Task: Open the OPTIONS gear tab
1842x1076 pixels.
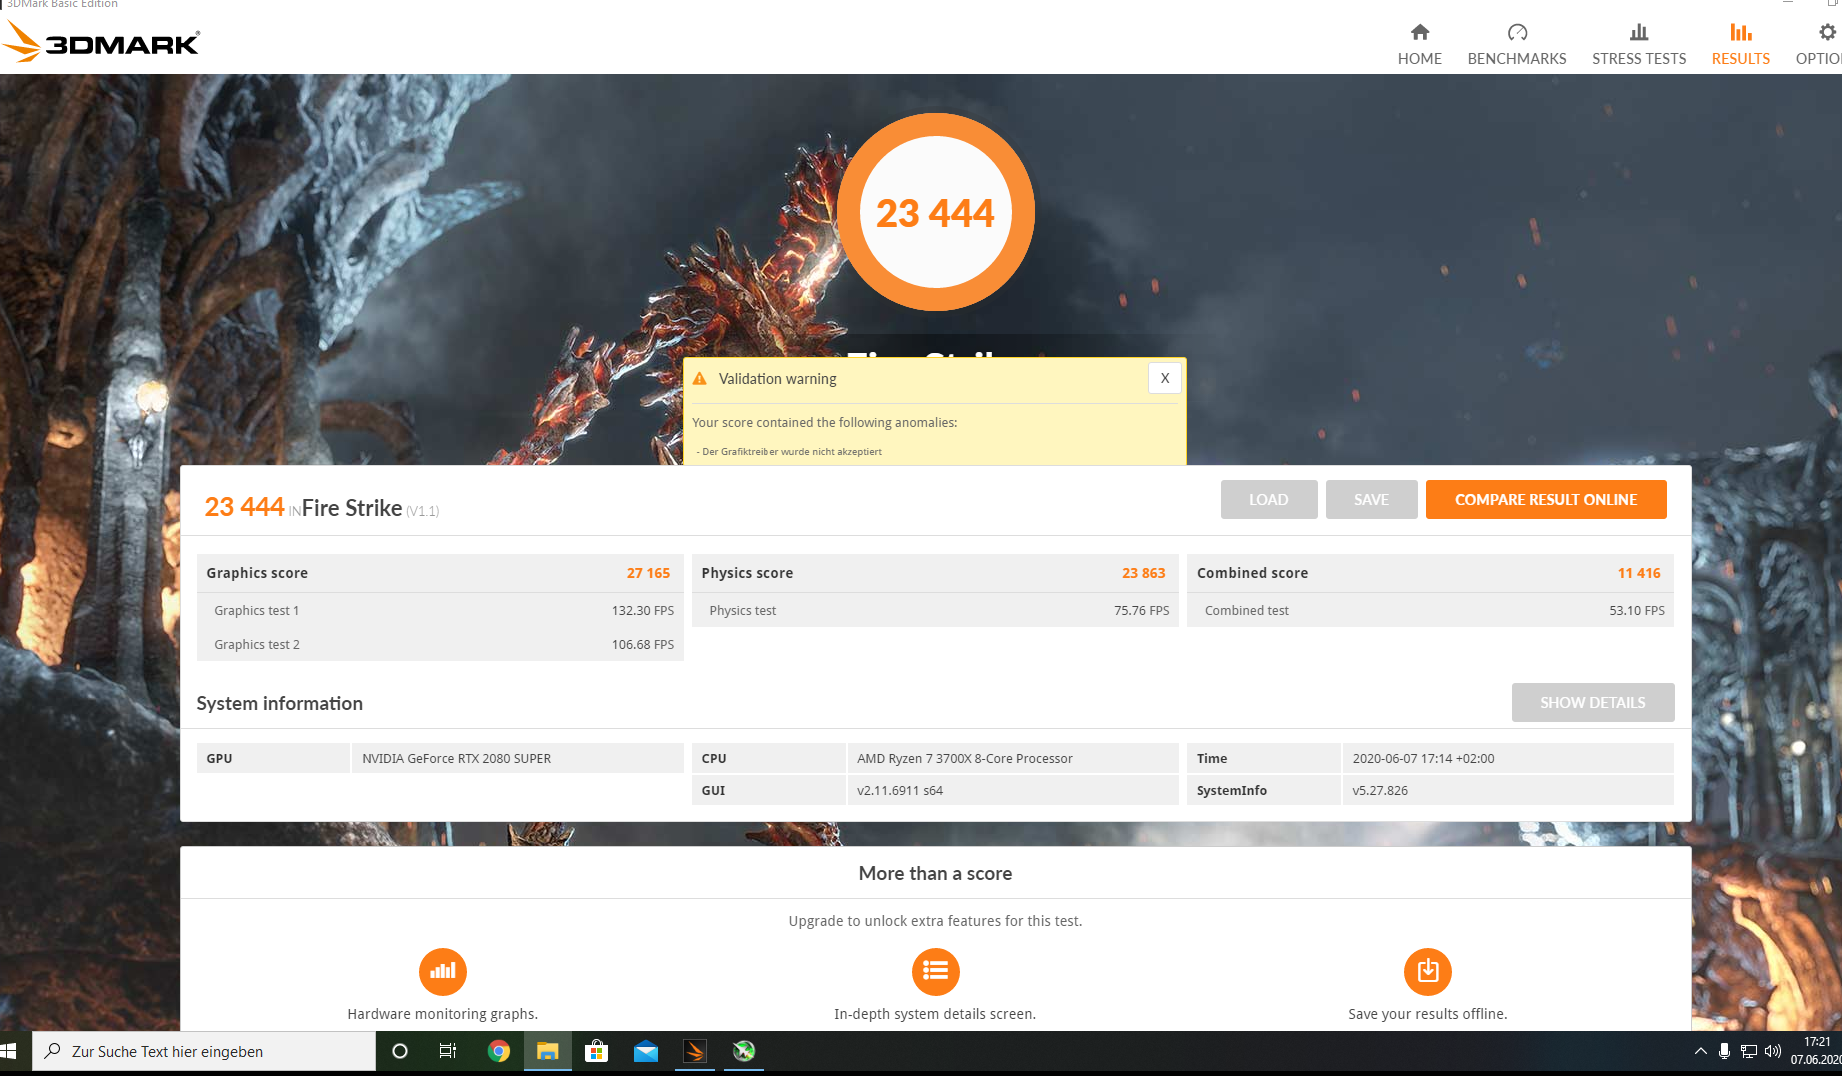Action: [1820, 45]
